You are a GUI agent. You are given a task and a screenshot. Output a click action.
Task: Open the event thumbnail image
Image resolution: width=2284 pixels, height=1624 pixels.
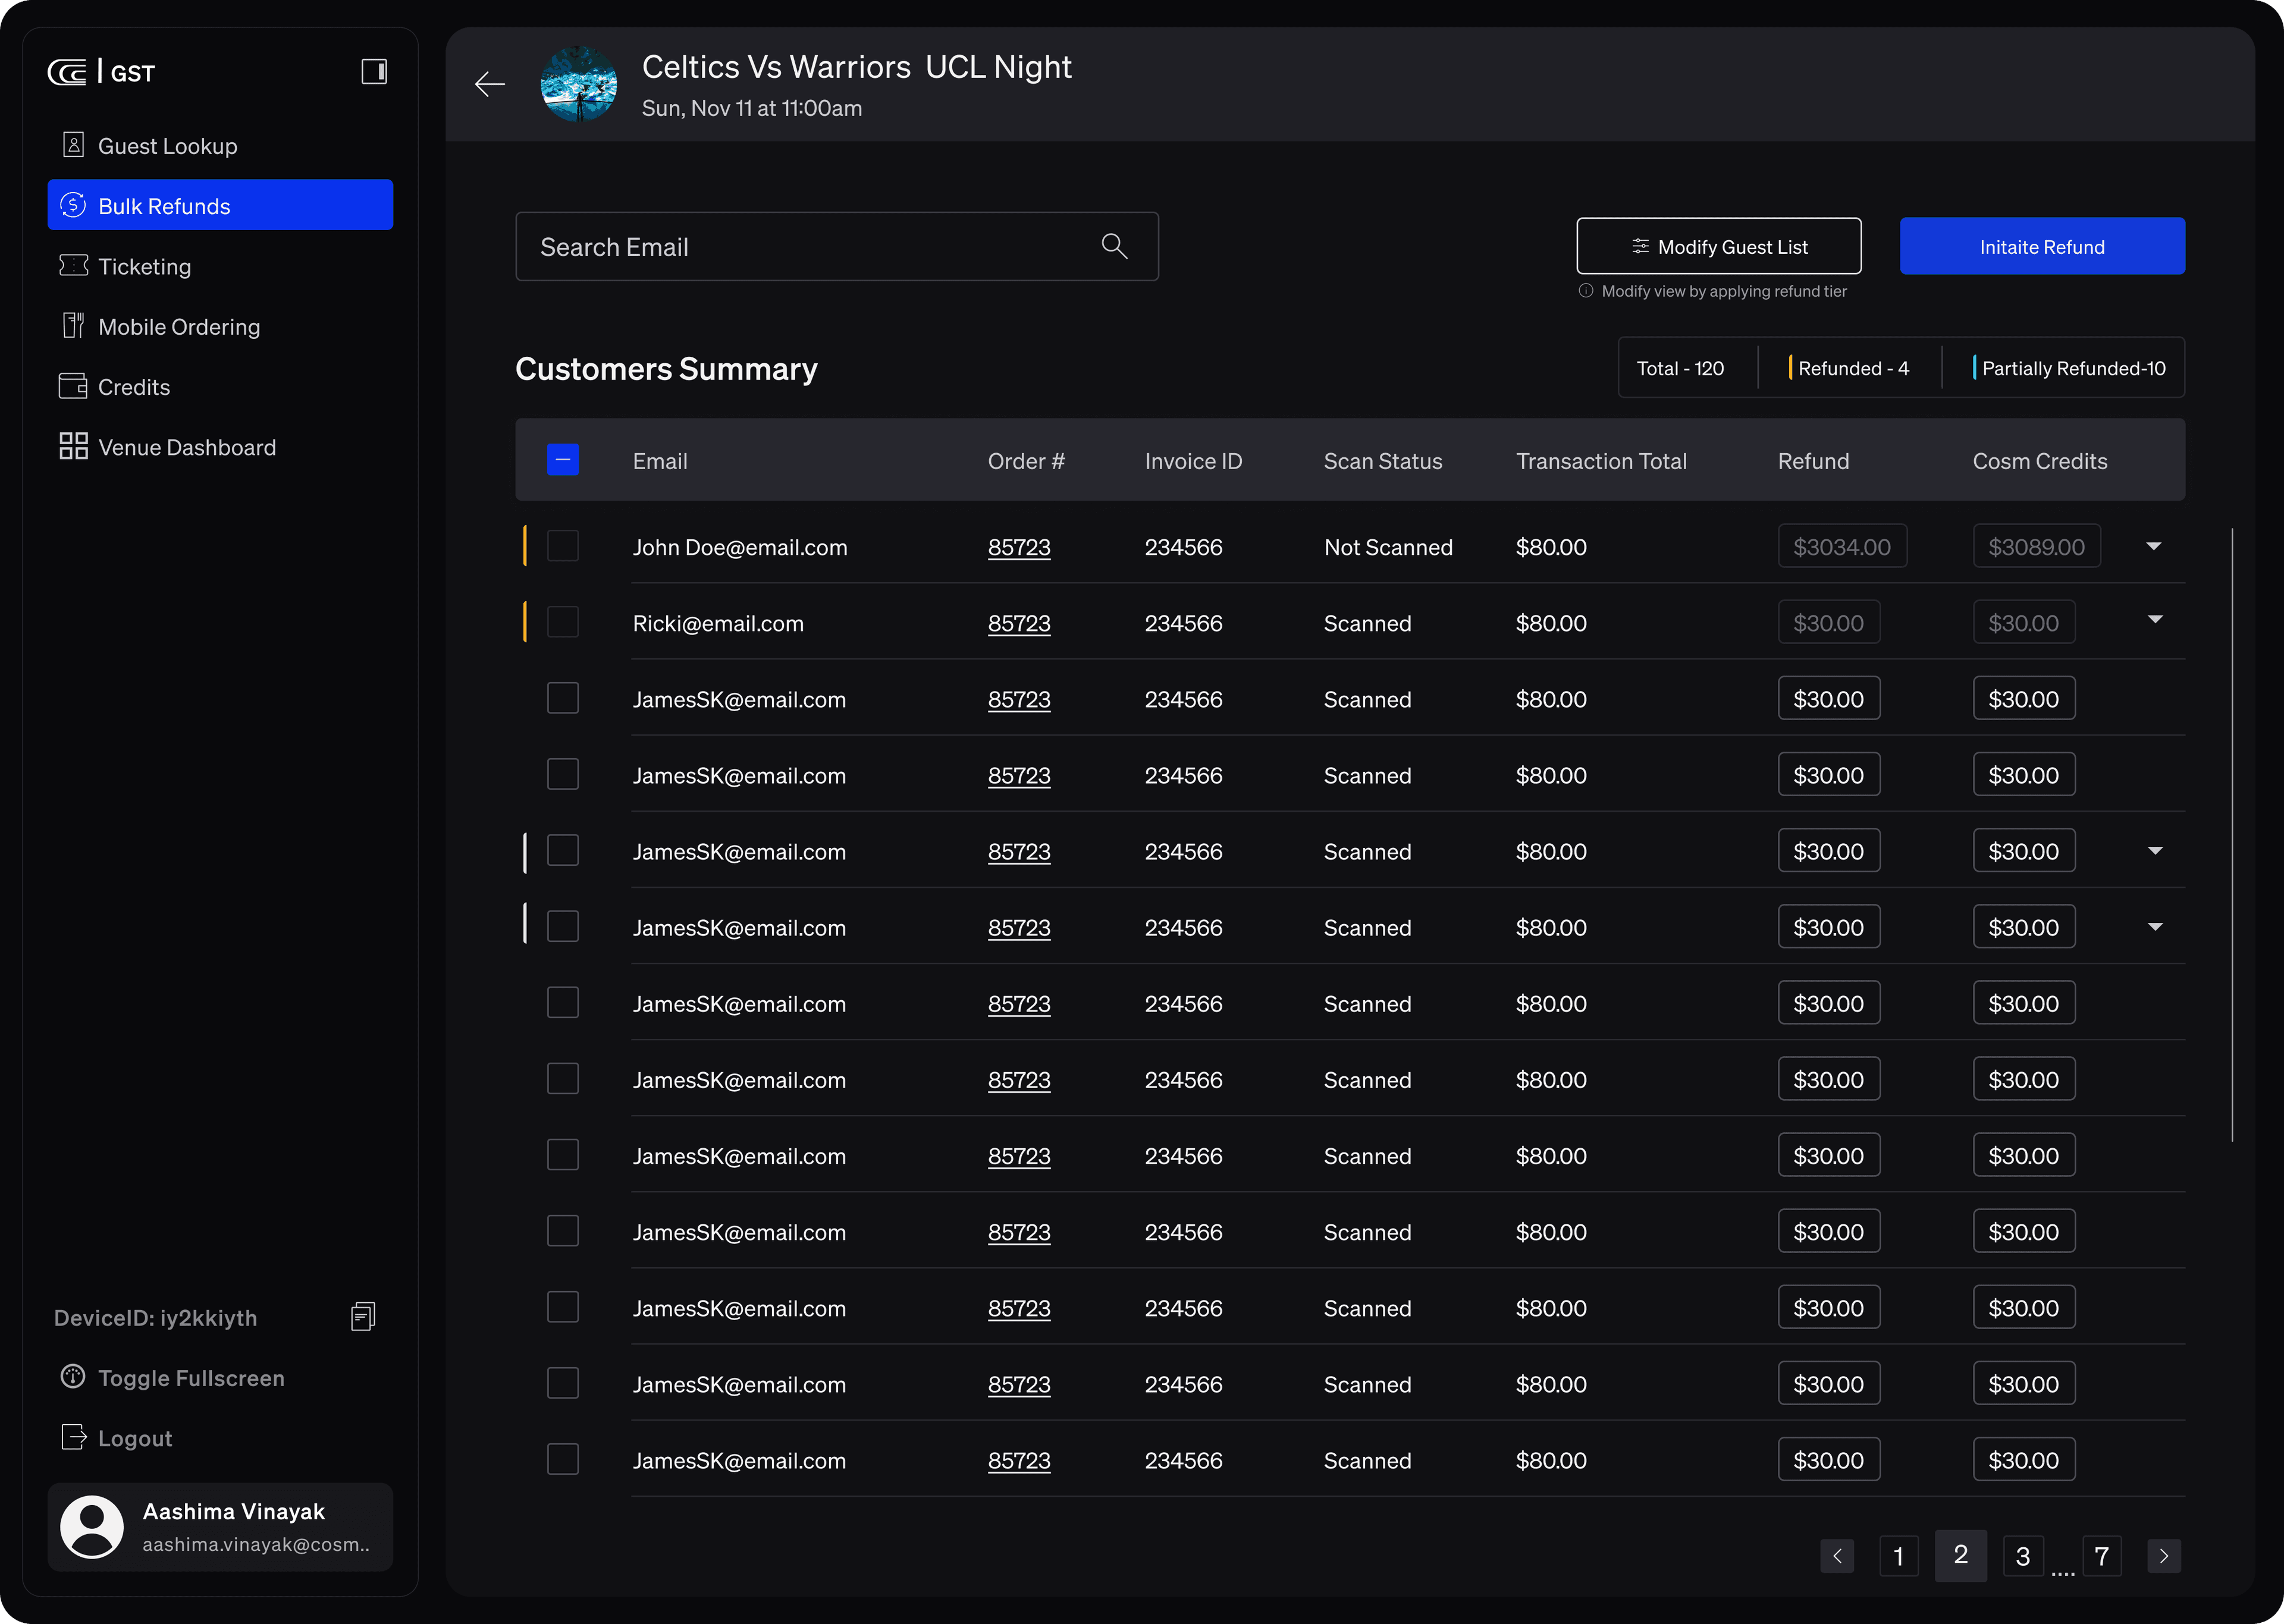579,84
